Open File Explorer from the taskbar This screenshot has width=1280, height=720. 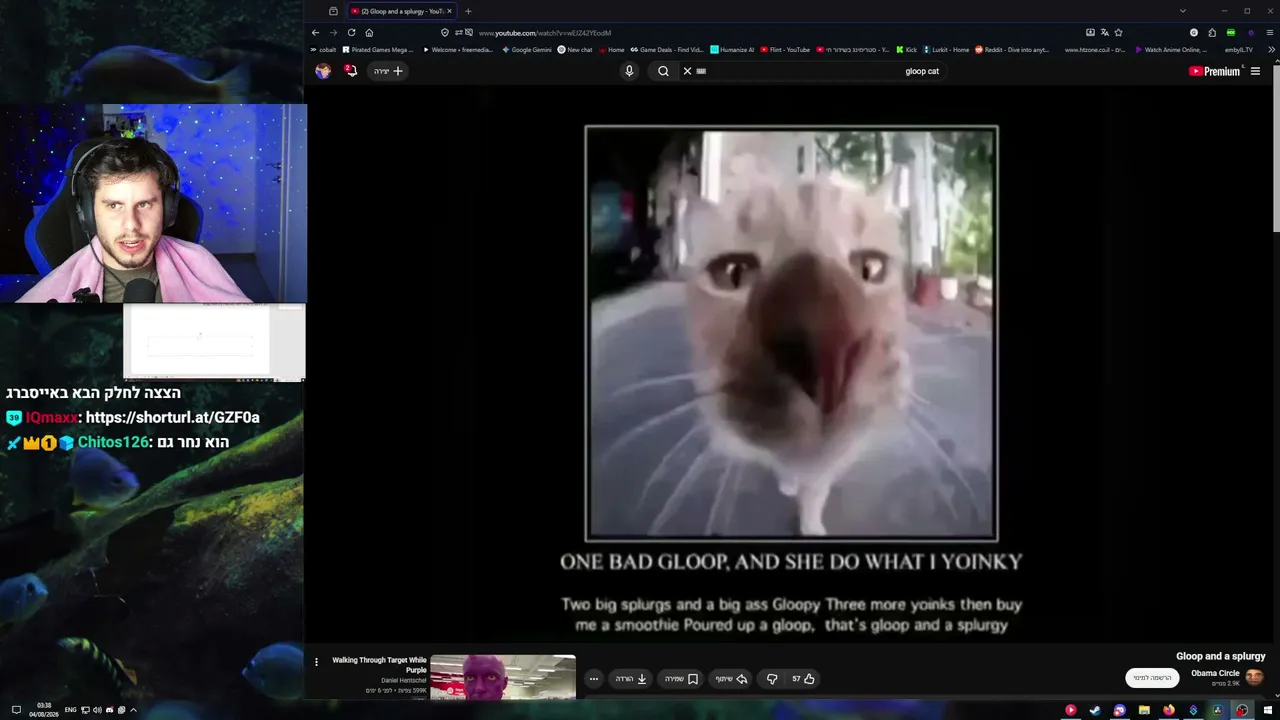coord(1144,710)
